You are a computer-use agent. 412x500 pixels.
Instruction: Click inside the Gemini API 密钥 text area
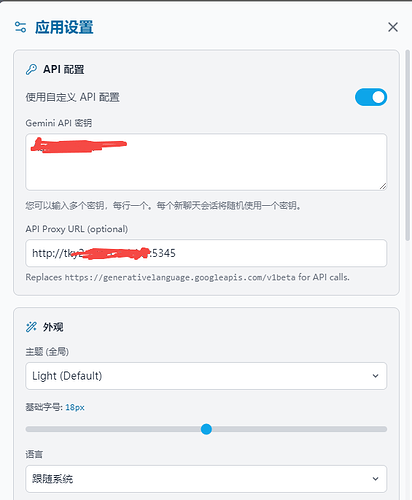click(206, 162)
